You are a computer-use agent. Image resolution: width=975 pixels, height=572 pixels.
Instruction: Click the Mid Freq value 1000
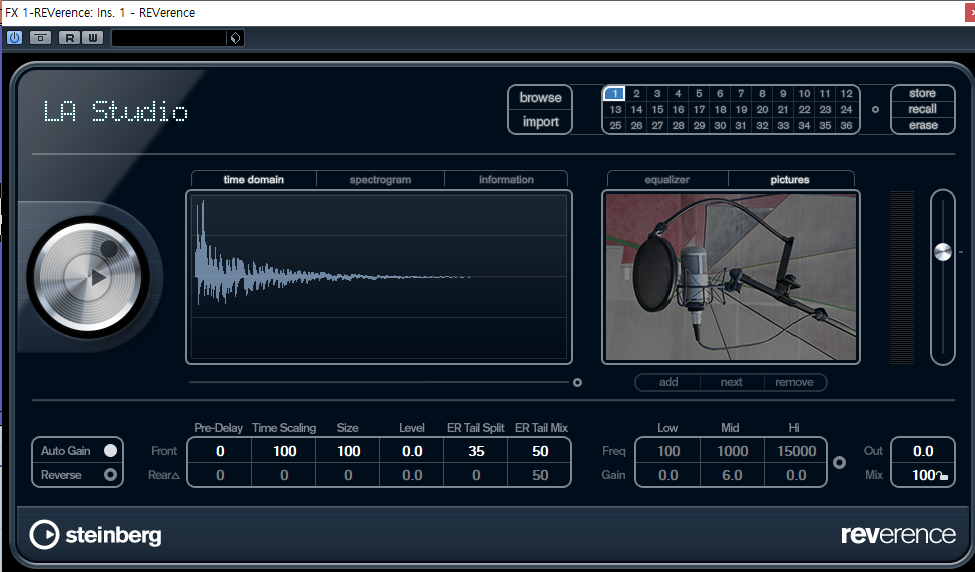pos(732,451)
